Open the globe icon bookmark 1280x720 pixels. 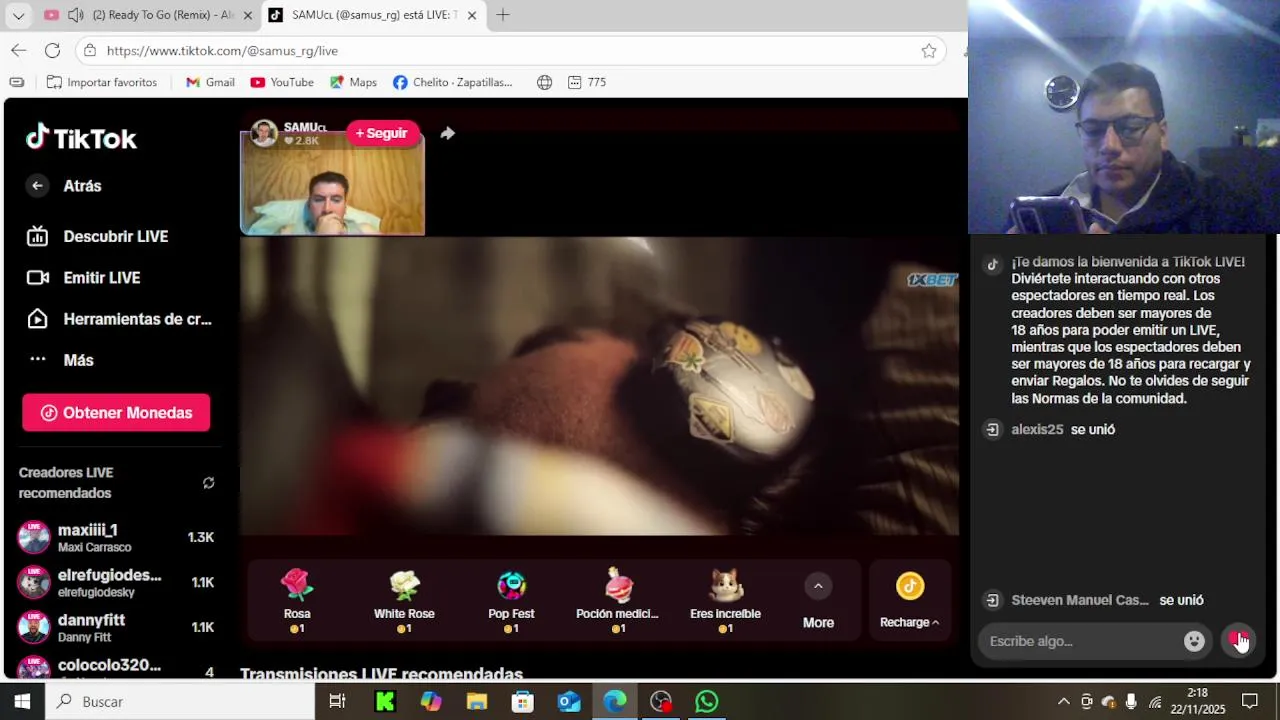[x=544, y=82]
